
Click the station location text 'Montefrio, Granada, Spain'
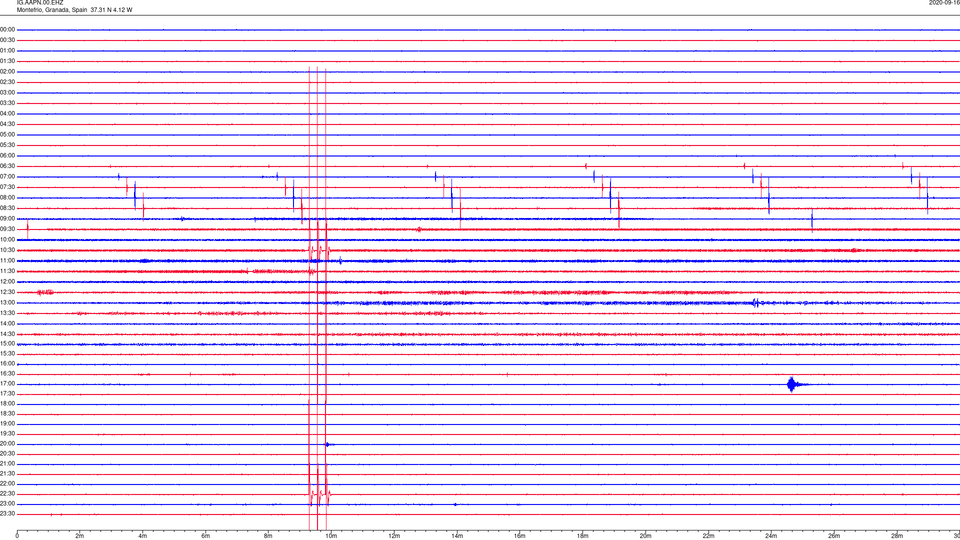[52, 10]
